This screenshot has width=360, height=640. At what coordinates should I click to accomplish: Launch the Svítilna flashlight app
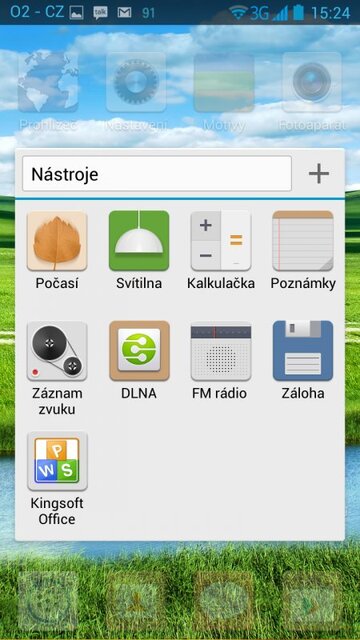(139, 241)
